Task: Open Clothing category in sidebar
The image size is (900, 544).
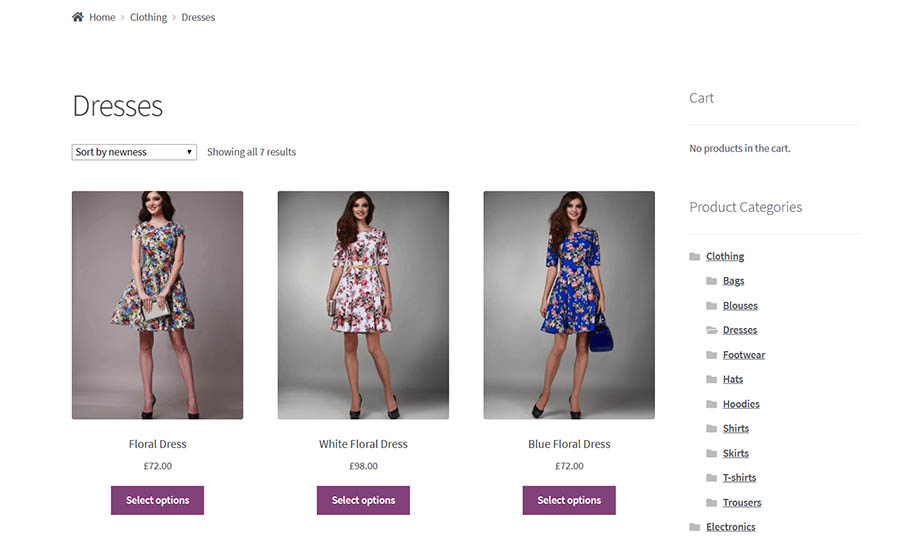Action: click(x=725, y=257)
